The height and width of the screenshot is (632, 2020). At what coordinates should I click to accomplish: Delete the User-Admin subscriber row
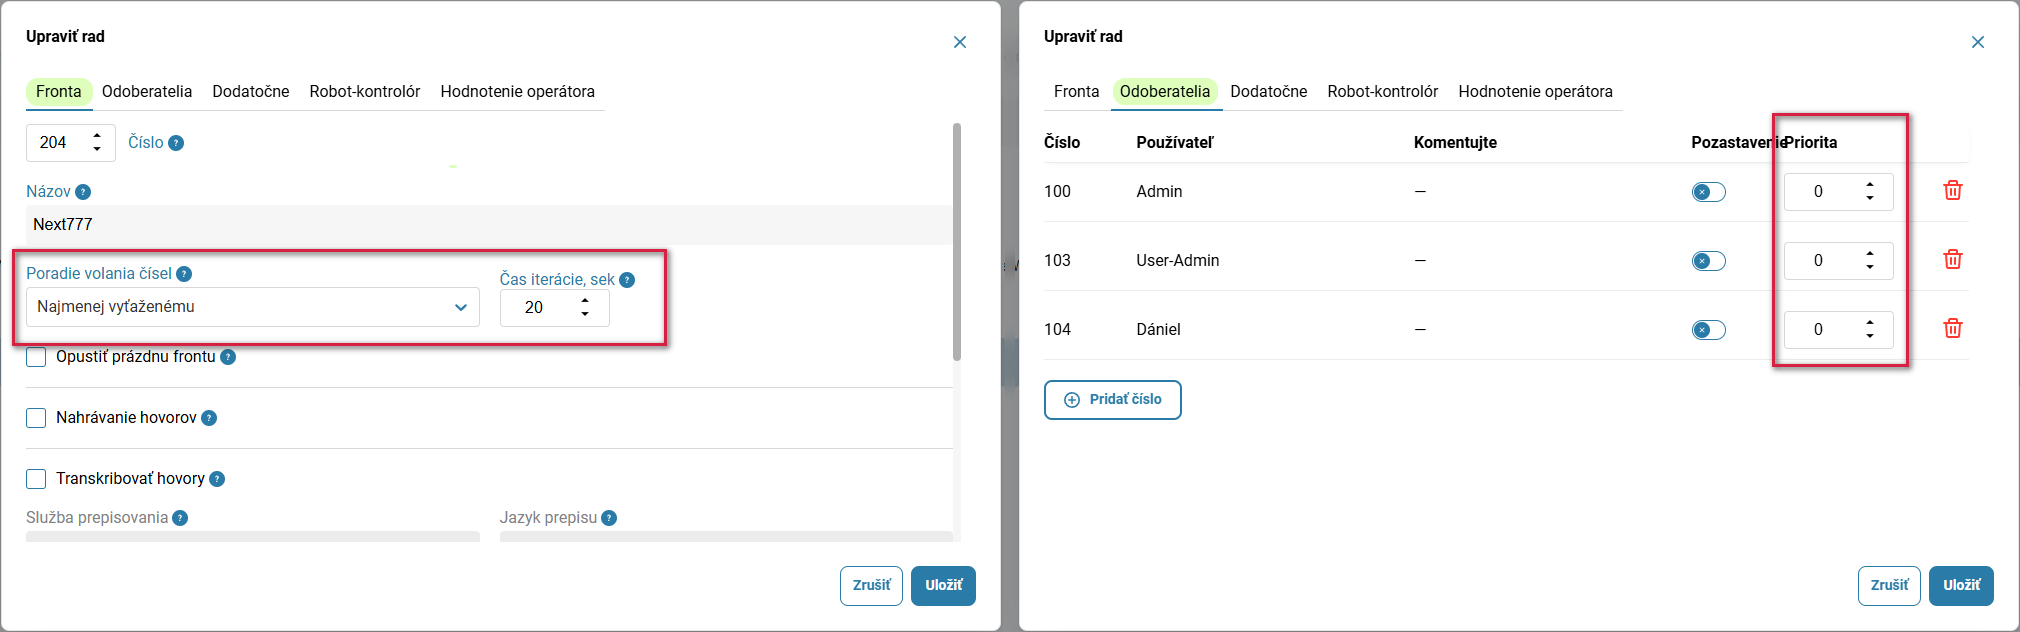(x=1952, y=259)
